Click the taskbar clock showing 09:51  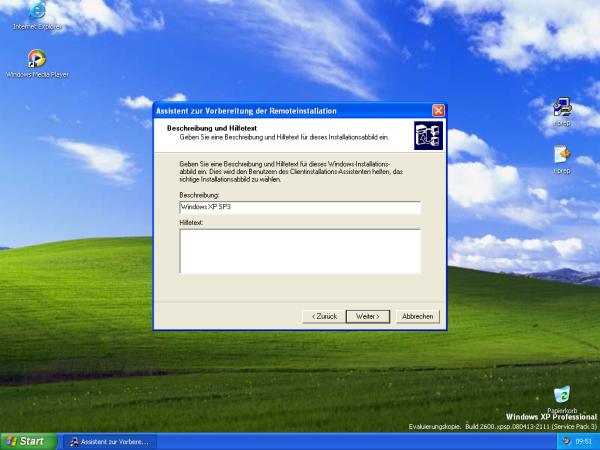click(x=584, y=442)
